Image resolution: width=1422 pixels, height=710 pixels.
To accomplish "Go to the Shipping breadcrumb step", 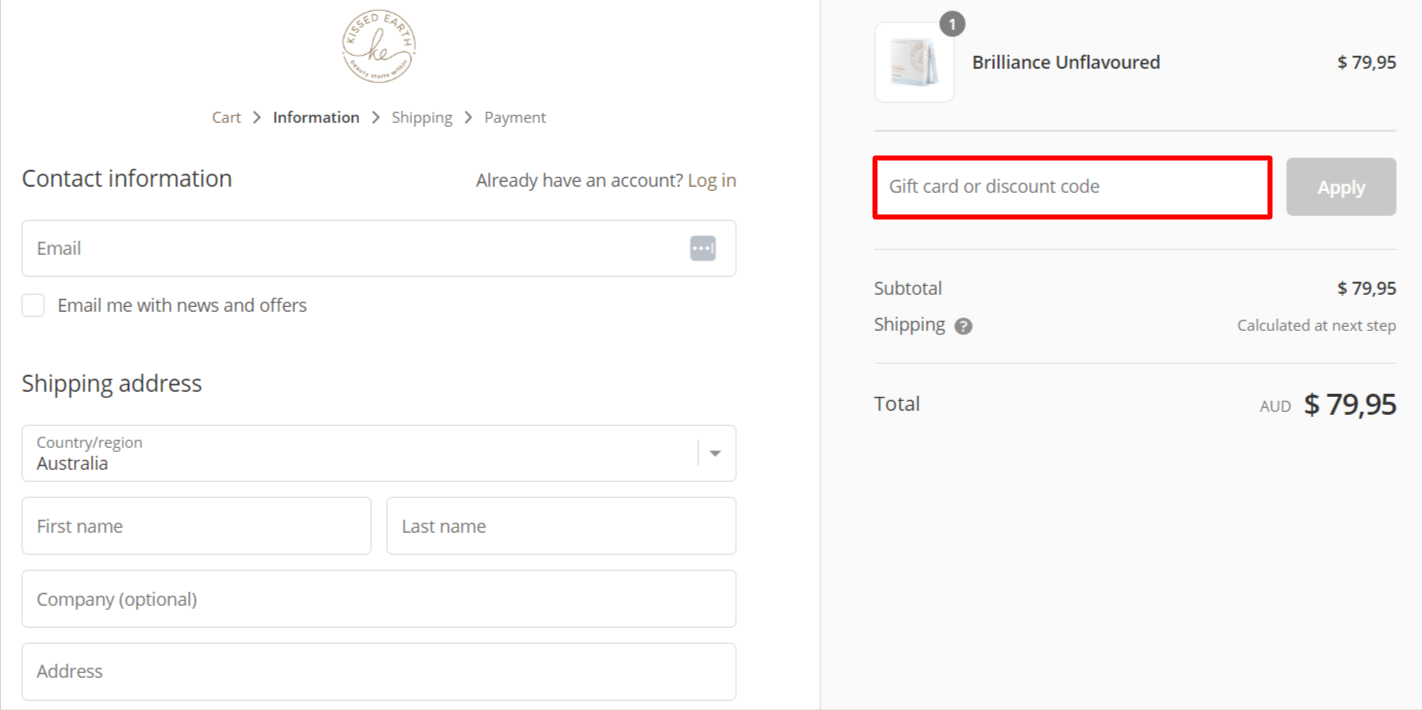I will pyautogui.click(x=422, y=118).
